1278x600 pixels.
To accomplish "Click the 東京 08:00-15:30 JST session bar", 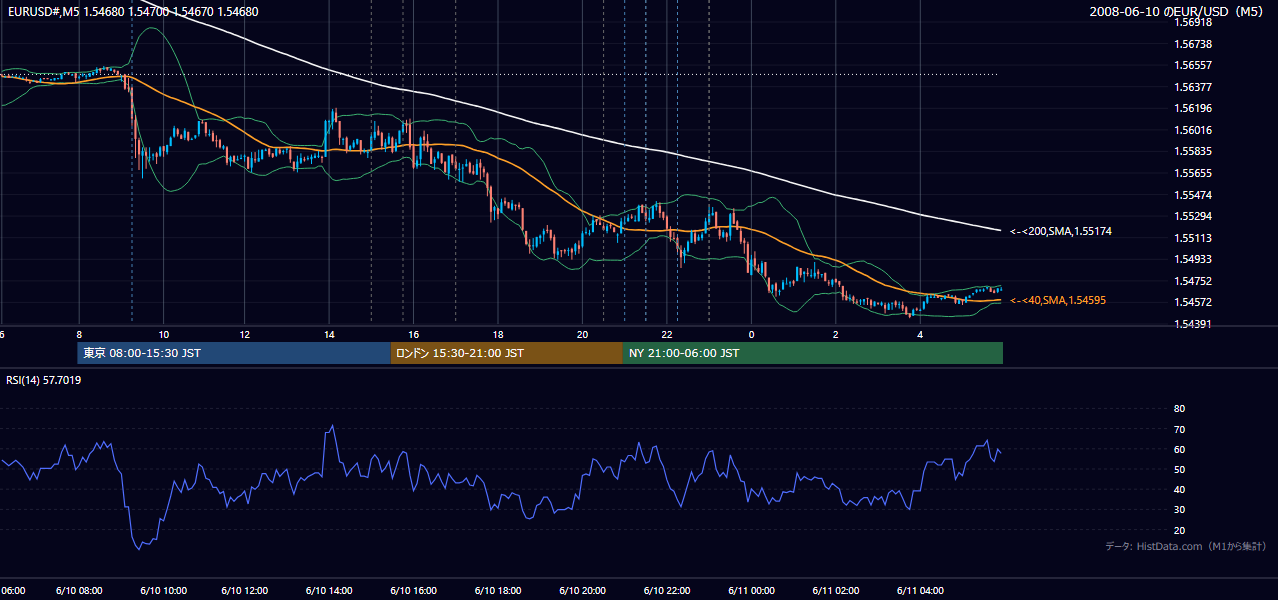I will point(234,353).
